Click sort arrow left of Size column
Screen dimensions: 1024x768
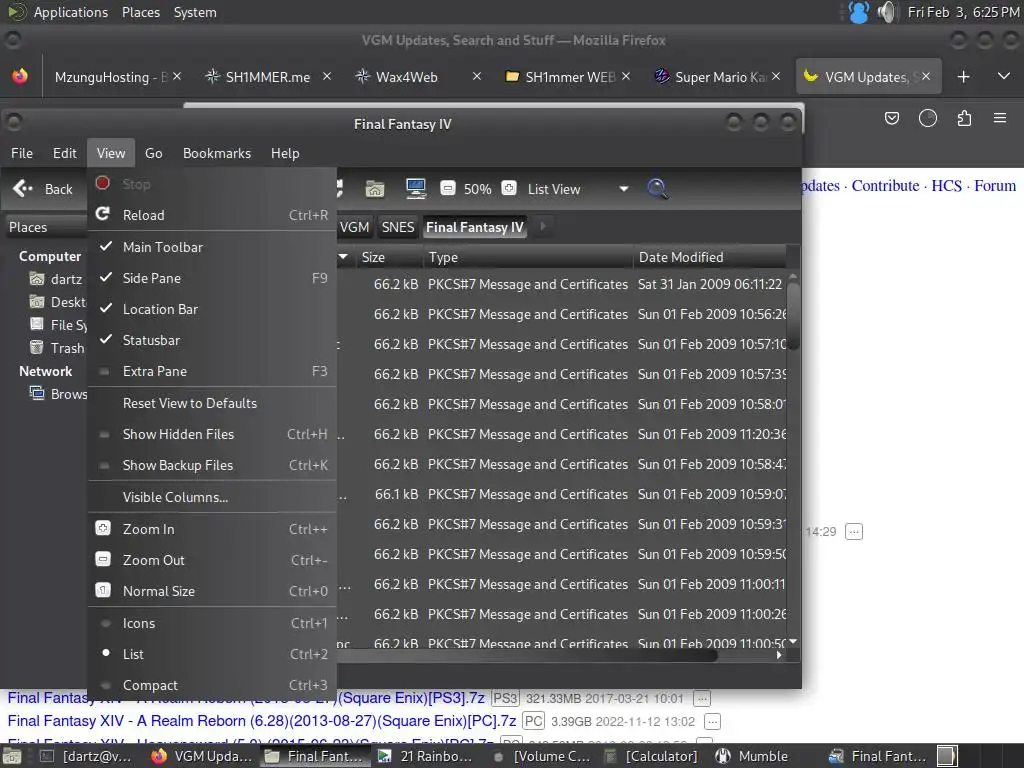[343, 257]
